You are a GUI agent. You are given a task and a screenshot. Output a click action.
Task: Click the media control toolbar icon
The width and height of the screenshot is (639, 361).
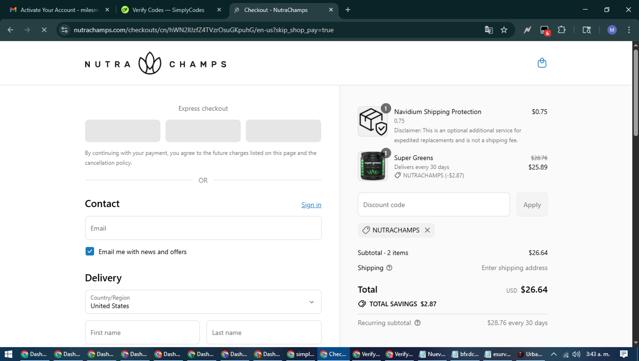(x=586, y=30)
